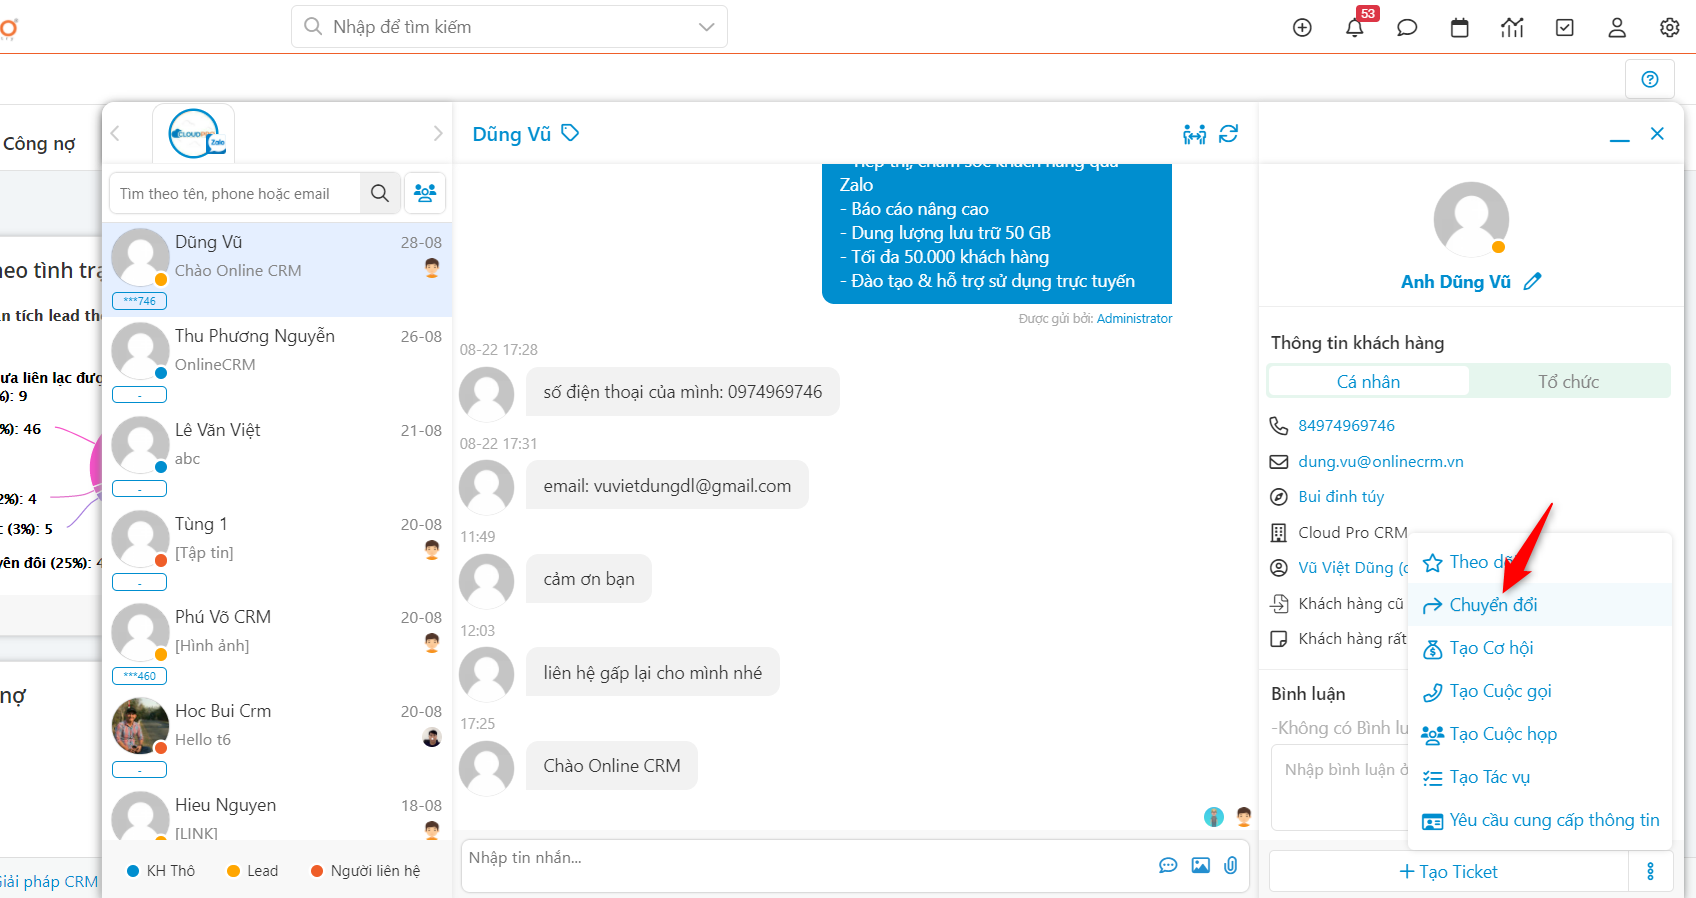Open Phú Võ CRM conversation
The image size is (1696, 898).
[277, 643]
